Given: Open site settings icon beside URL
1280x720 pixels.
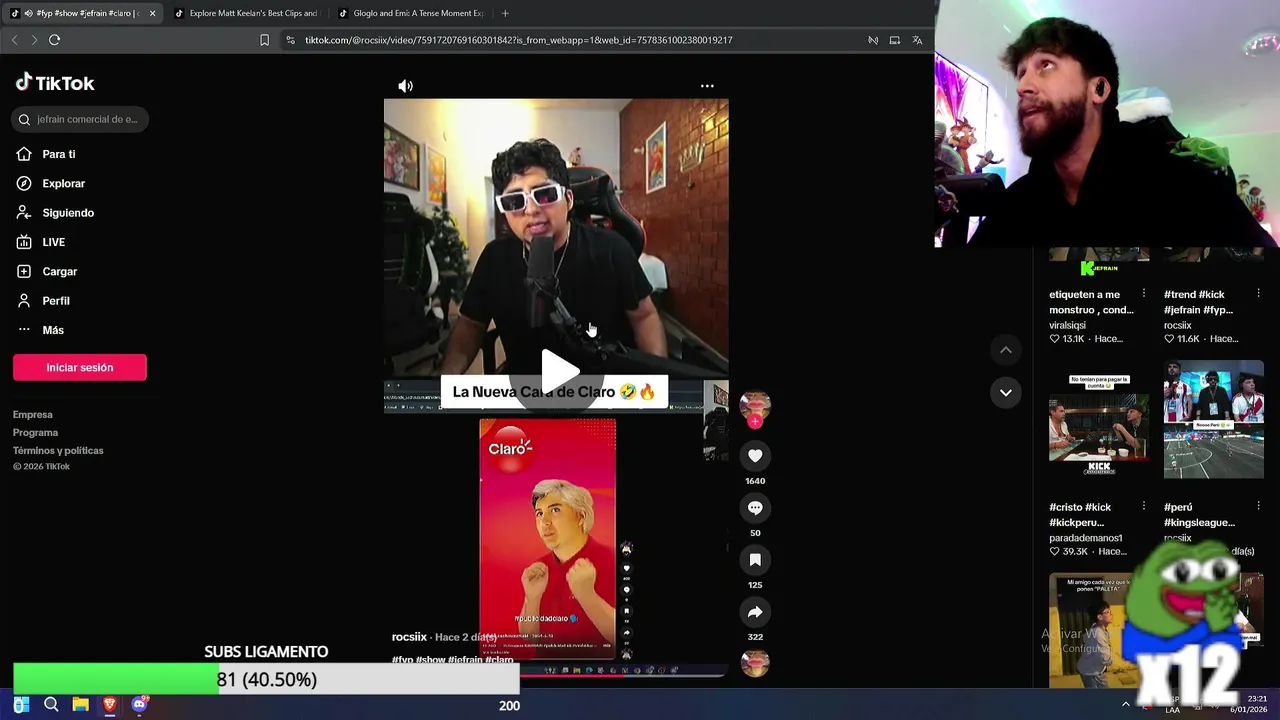Looking at the screenshot, I should (290, 40).
